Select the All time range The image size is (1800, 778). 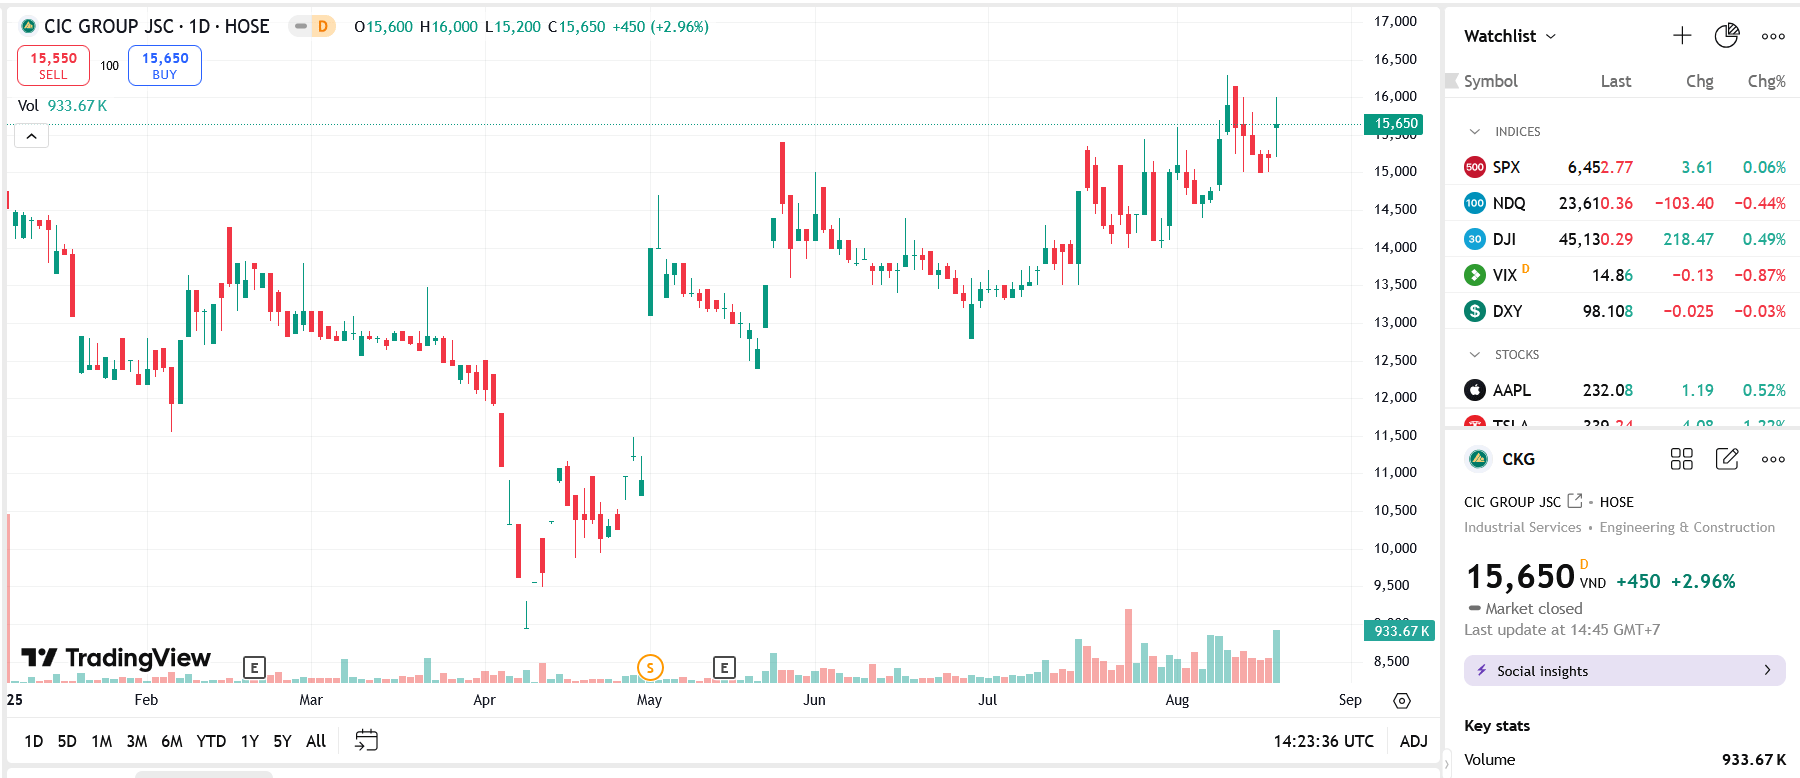click(x=316, y=741)
